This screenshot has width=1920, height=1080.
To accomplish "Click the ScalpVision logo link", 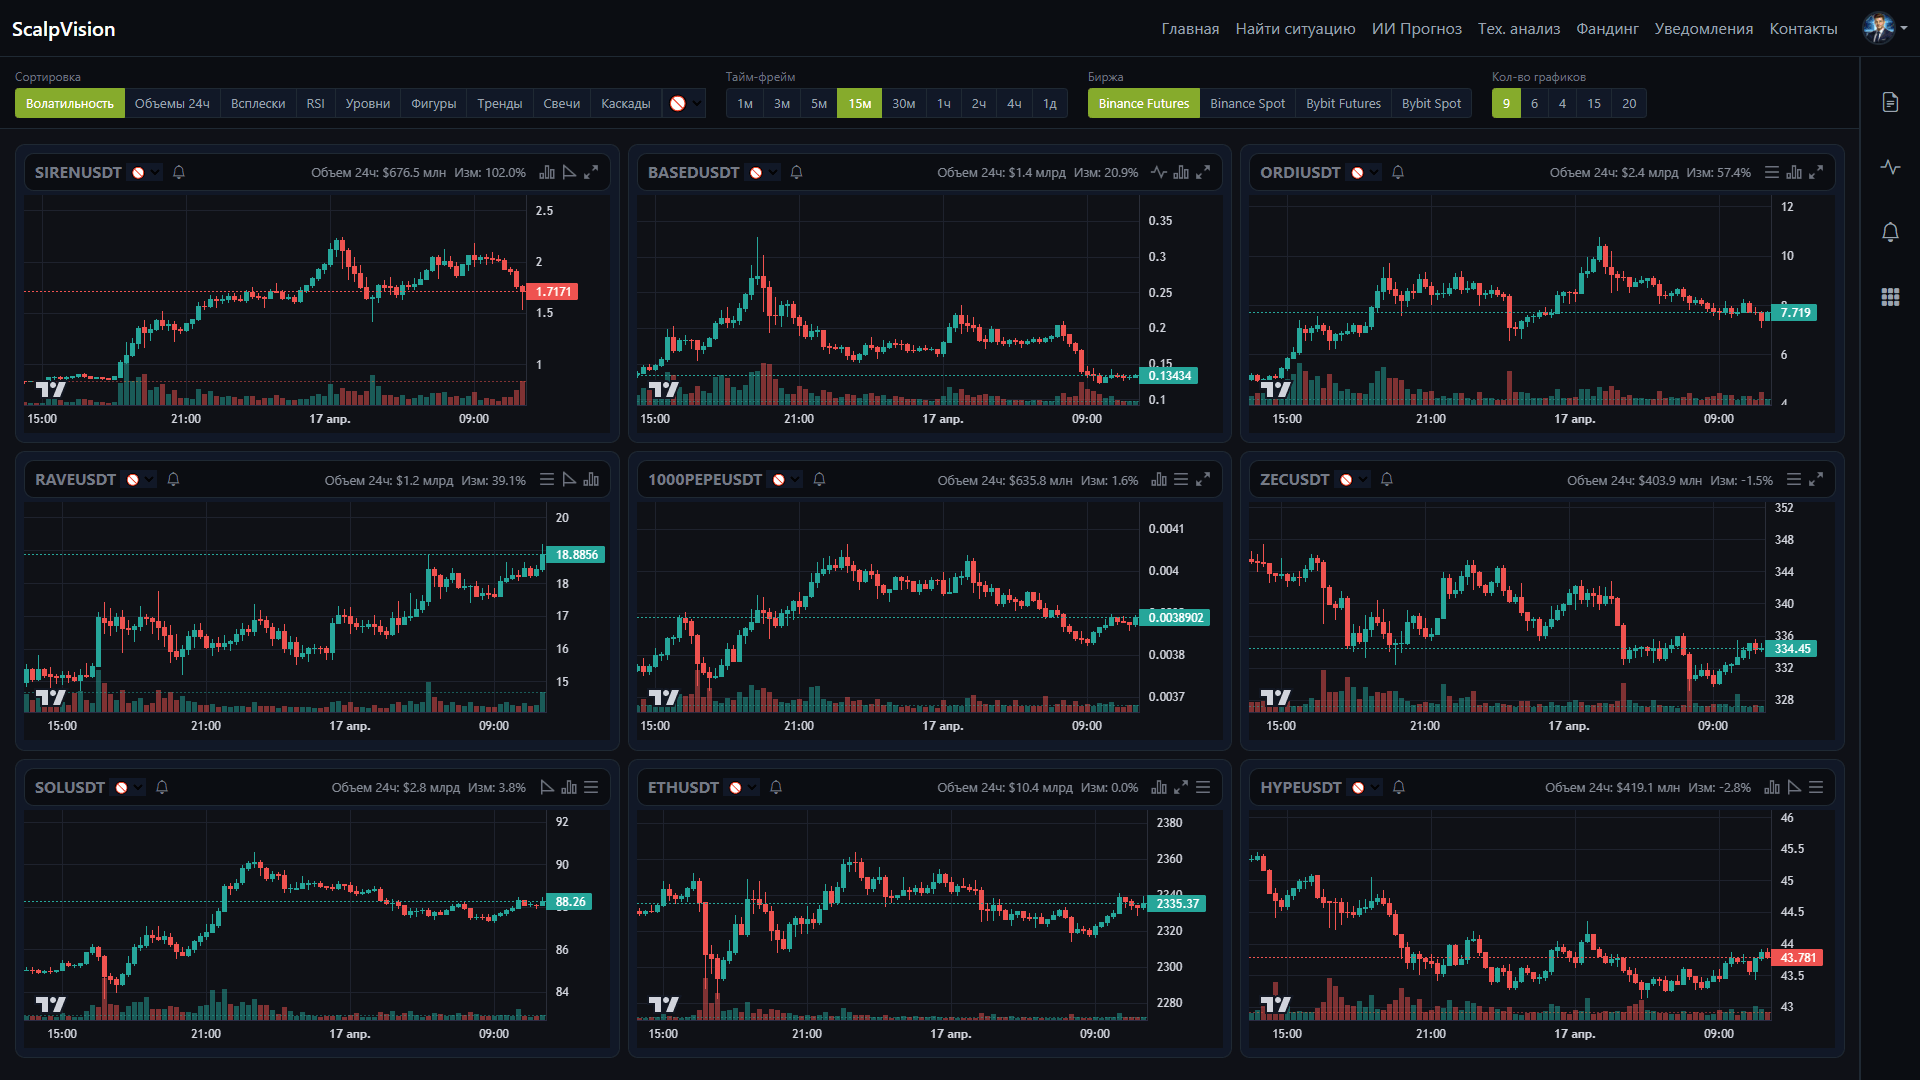I will [x=63, y=29].
